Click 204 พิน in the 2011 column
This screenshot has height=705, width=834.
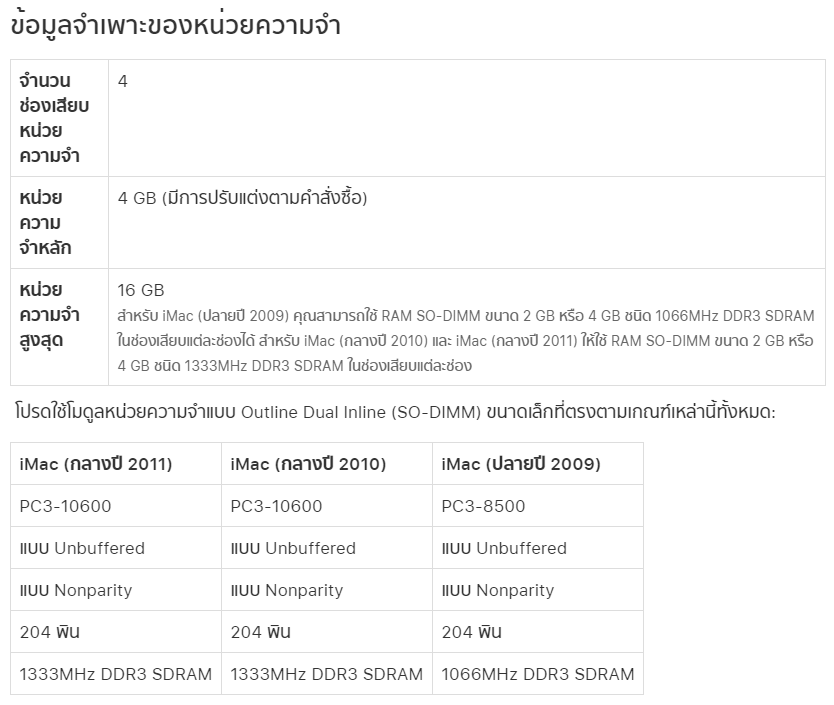pyautogui.click(x=49, y=632)
